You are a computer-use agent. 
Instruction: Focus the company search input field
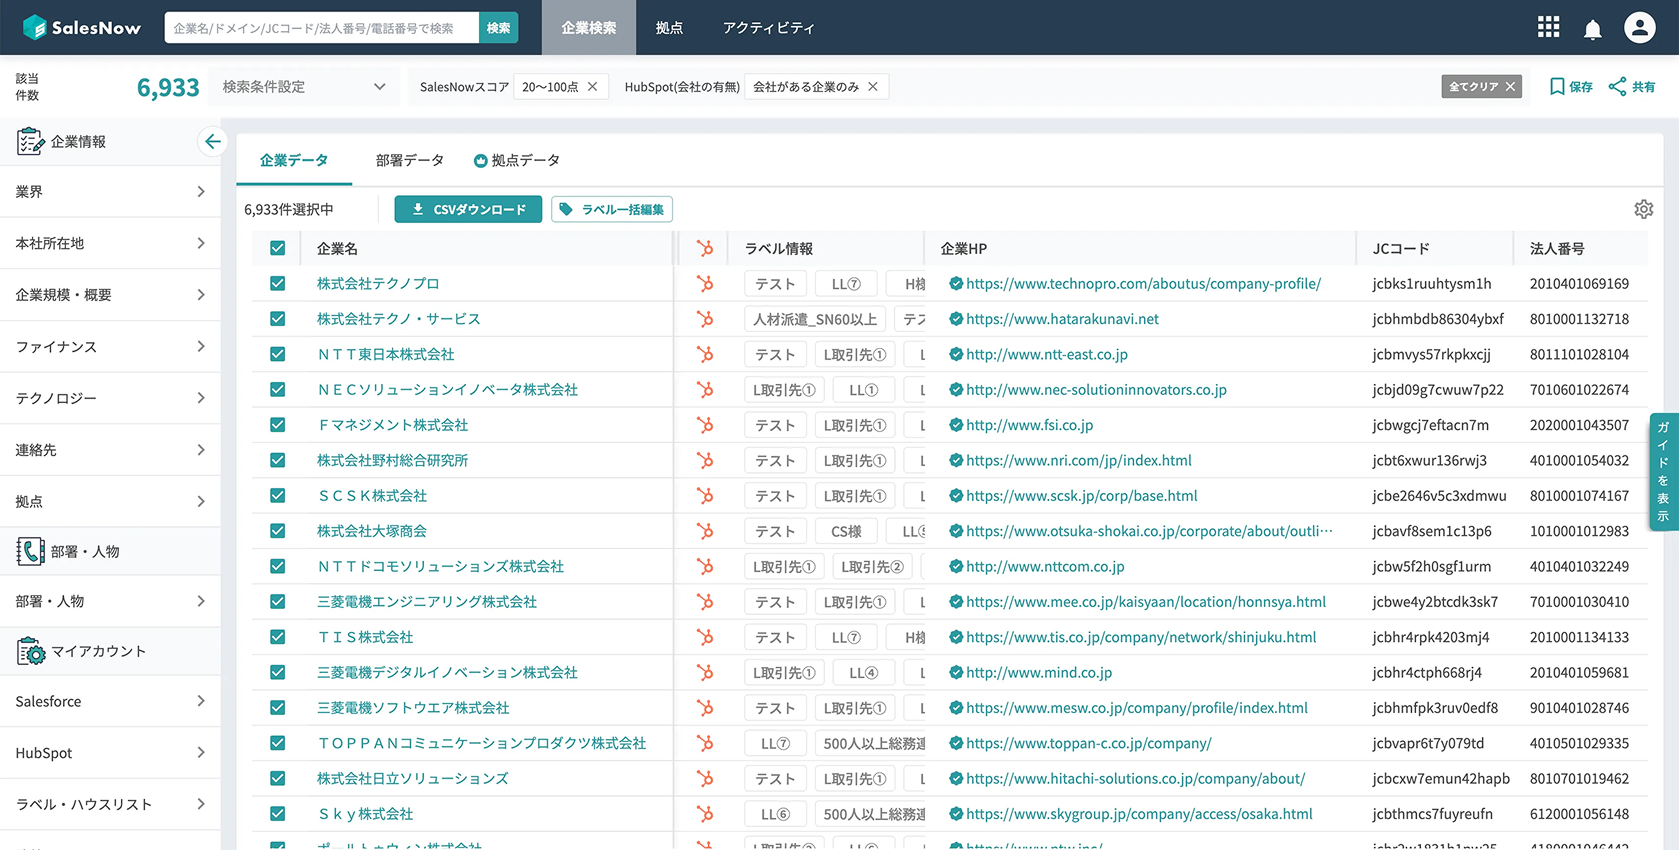coord(322,28)
